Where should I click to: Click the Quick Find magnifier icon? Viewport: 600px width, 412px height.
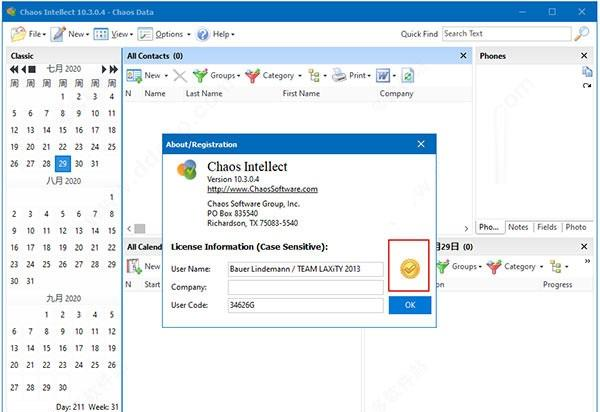[x=582, y=34]
